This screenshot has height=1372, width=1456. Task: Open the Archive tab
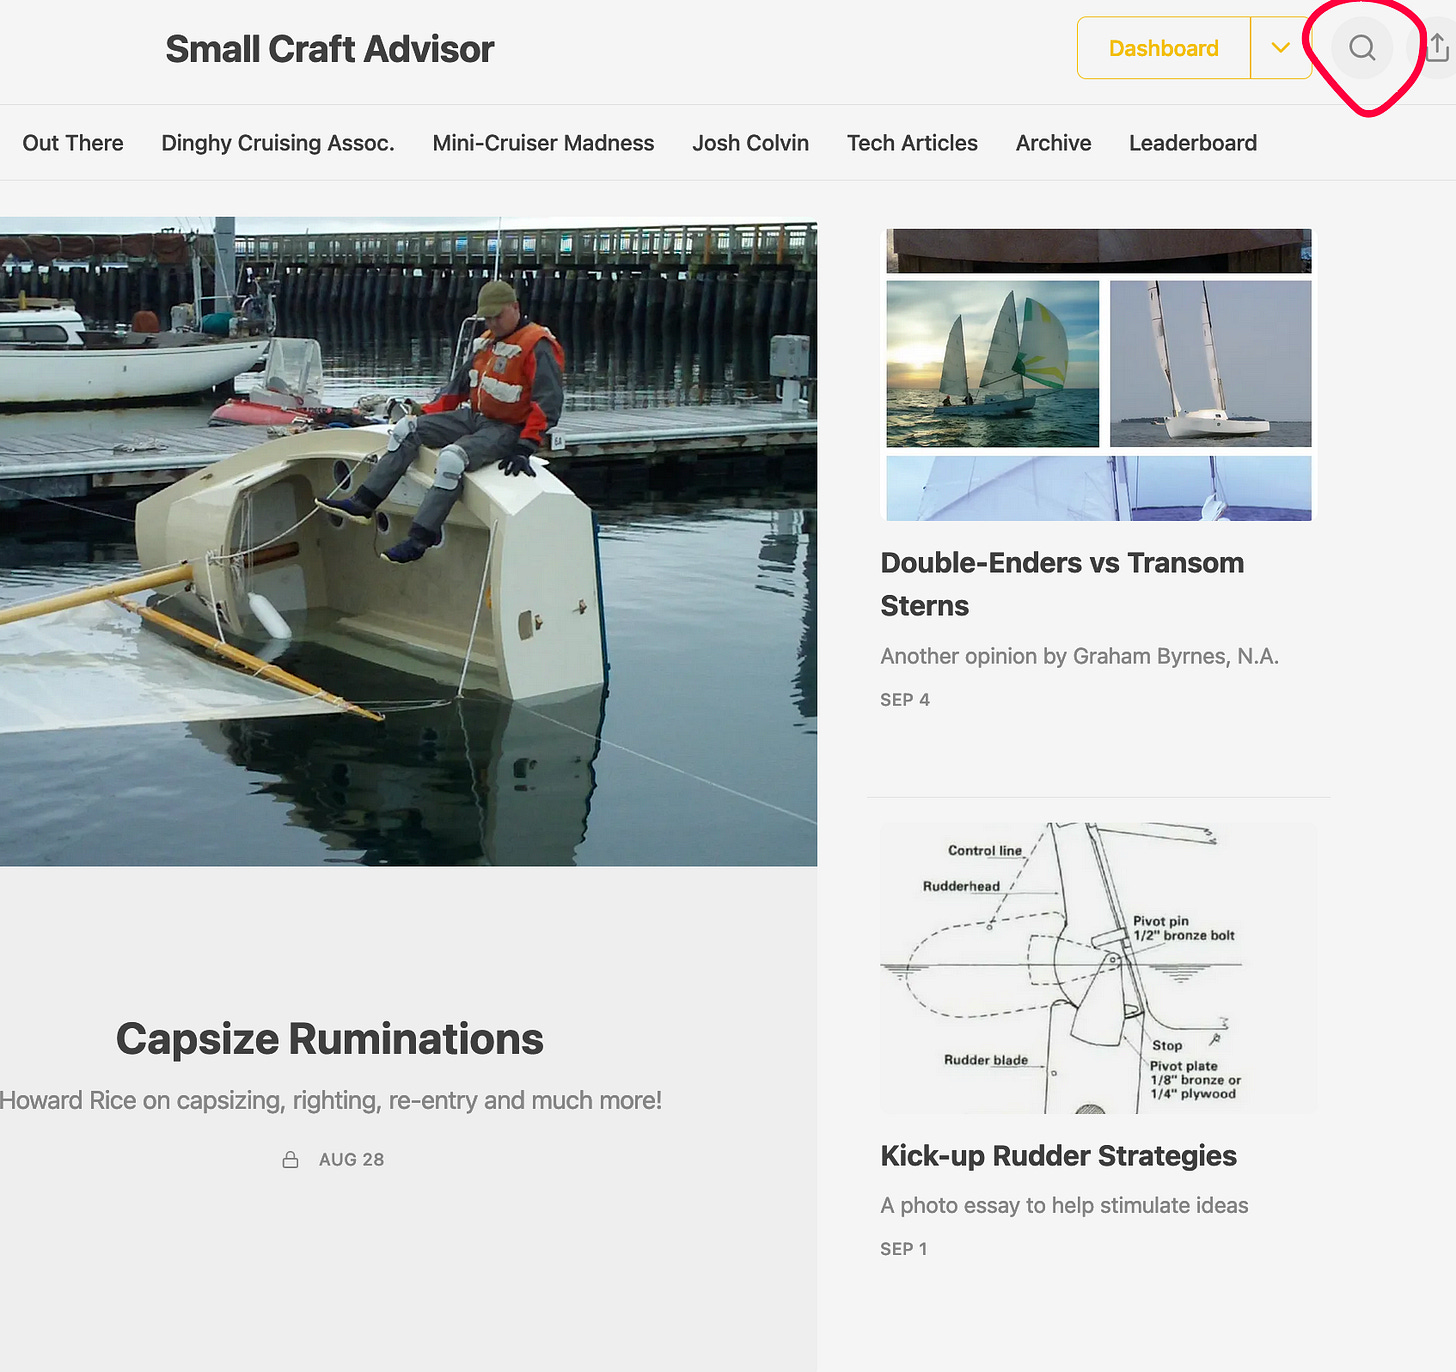tap(1053, 143)
